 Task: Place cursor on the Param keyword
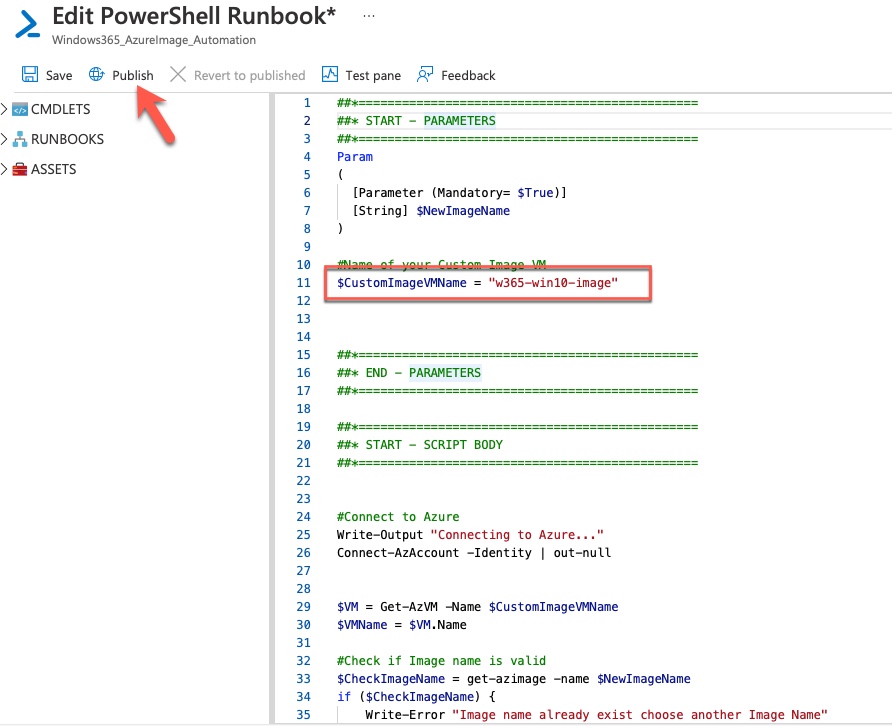[355, 157]
